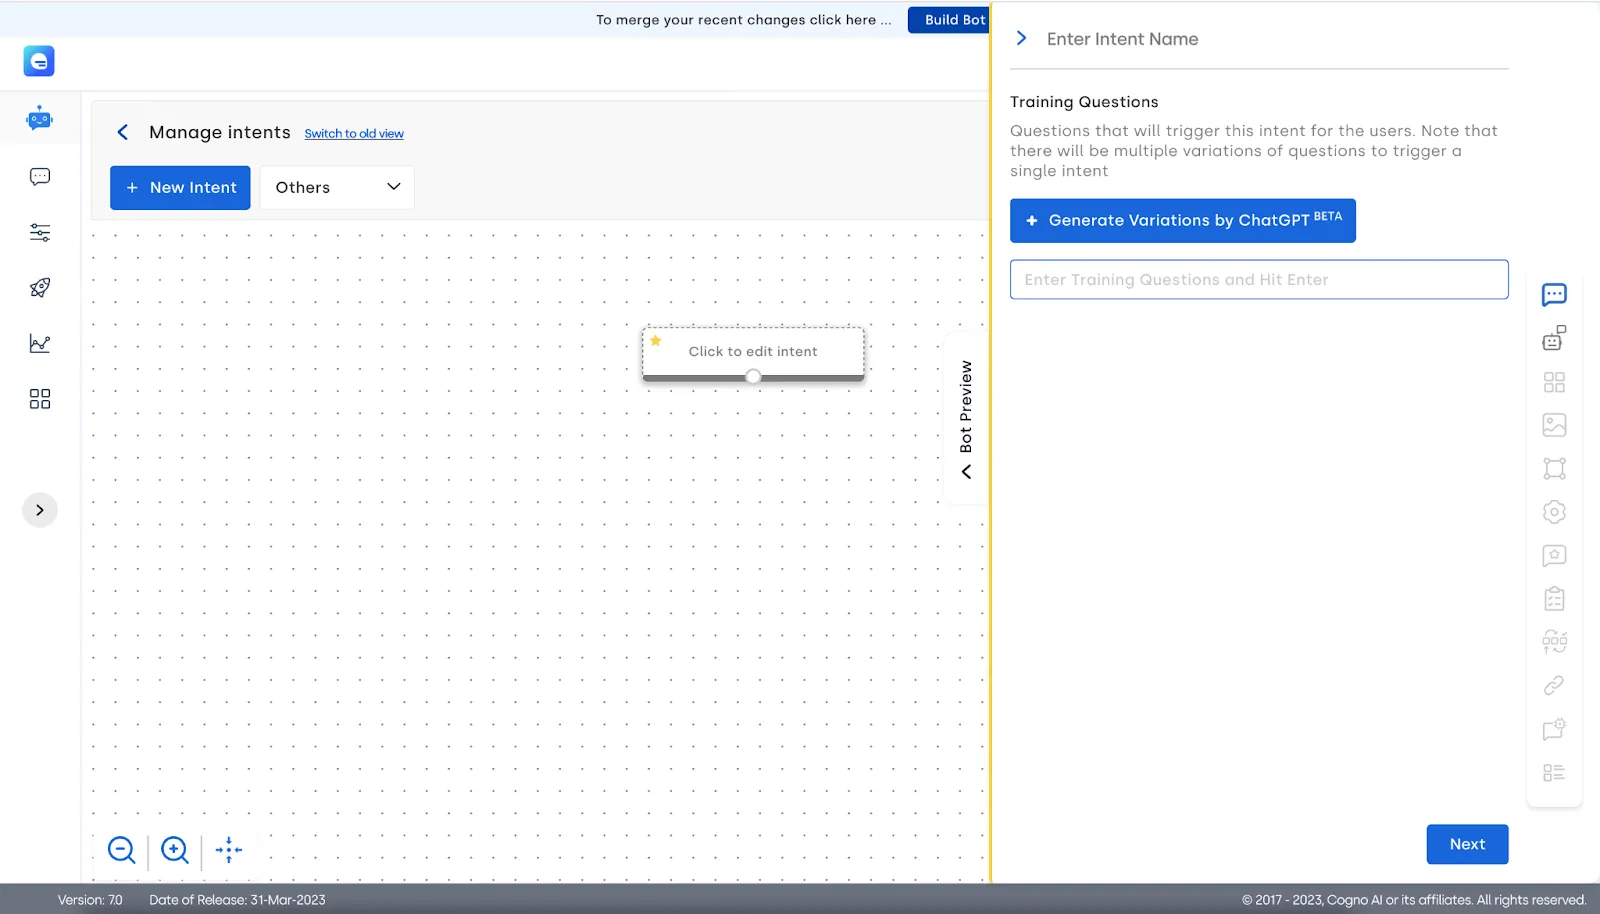Click the app logo at top left
The width and height of the screenshot is (1600, 914).
coord(39,61)
